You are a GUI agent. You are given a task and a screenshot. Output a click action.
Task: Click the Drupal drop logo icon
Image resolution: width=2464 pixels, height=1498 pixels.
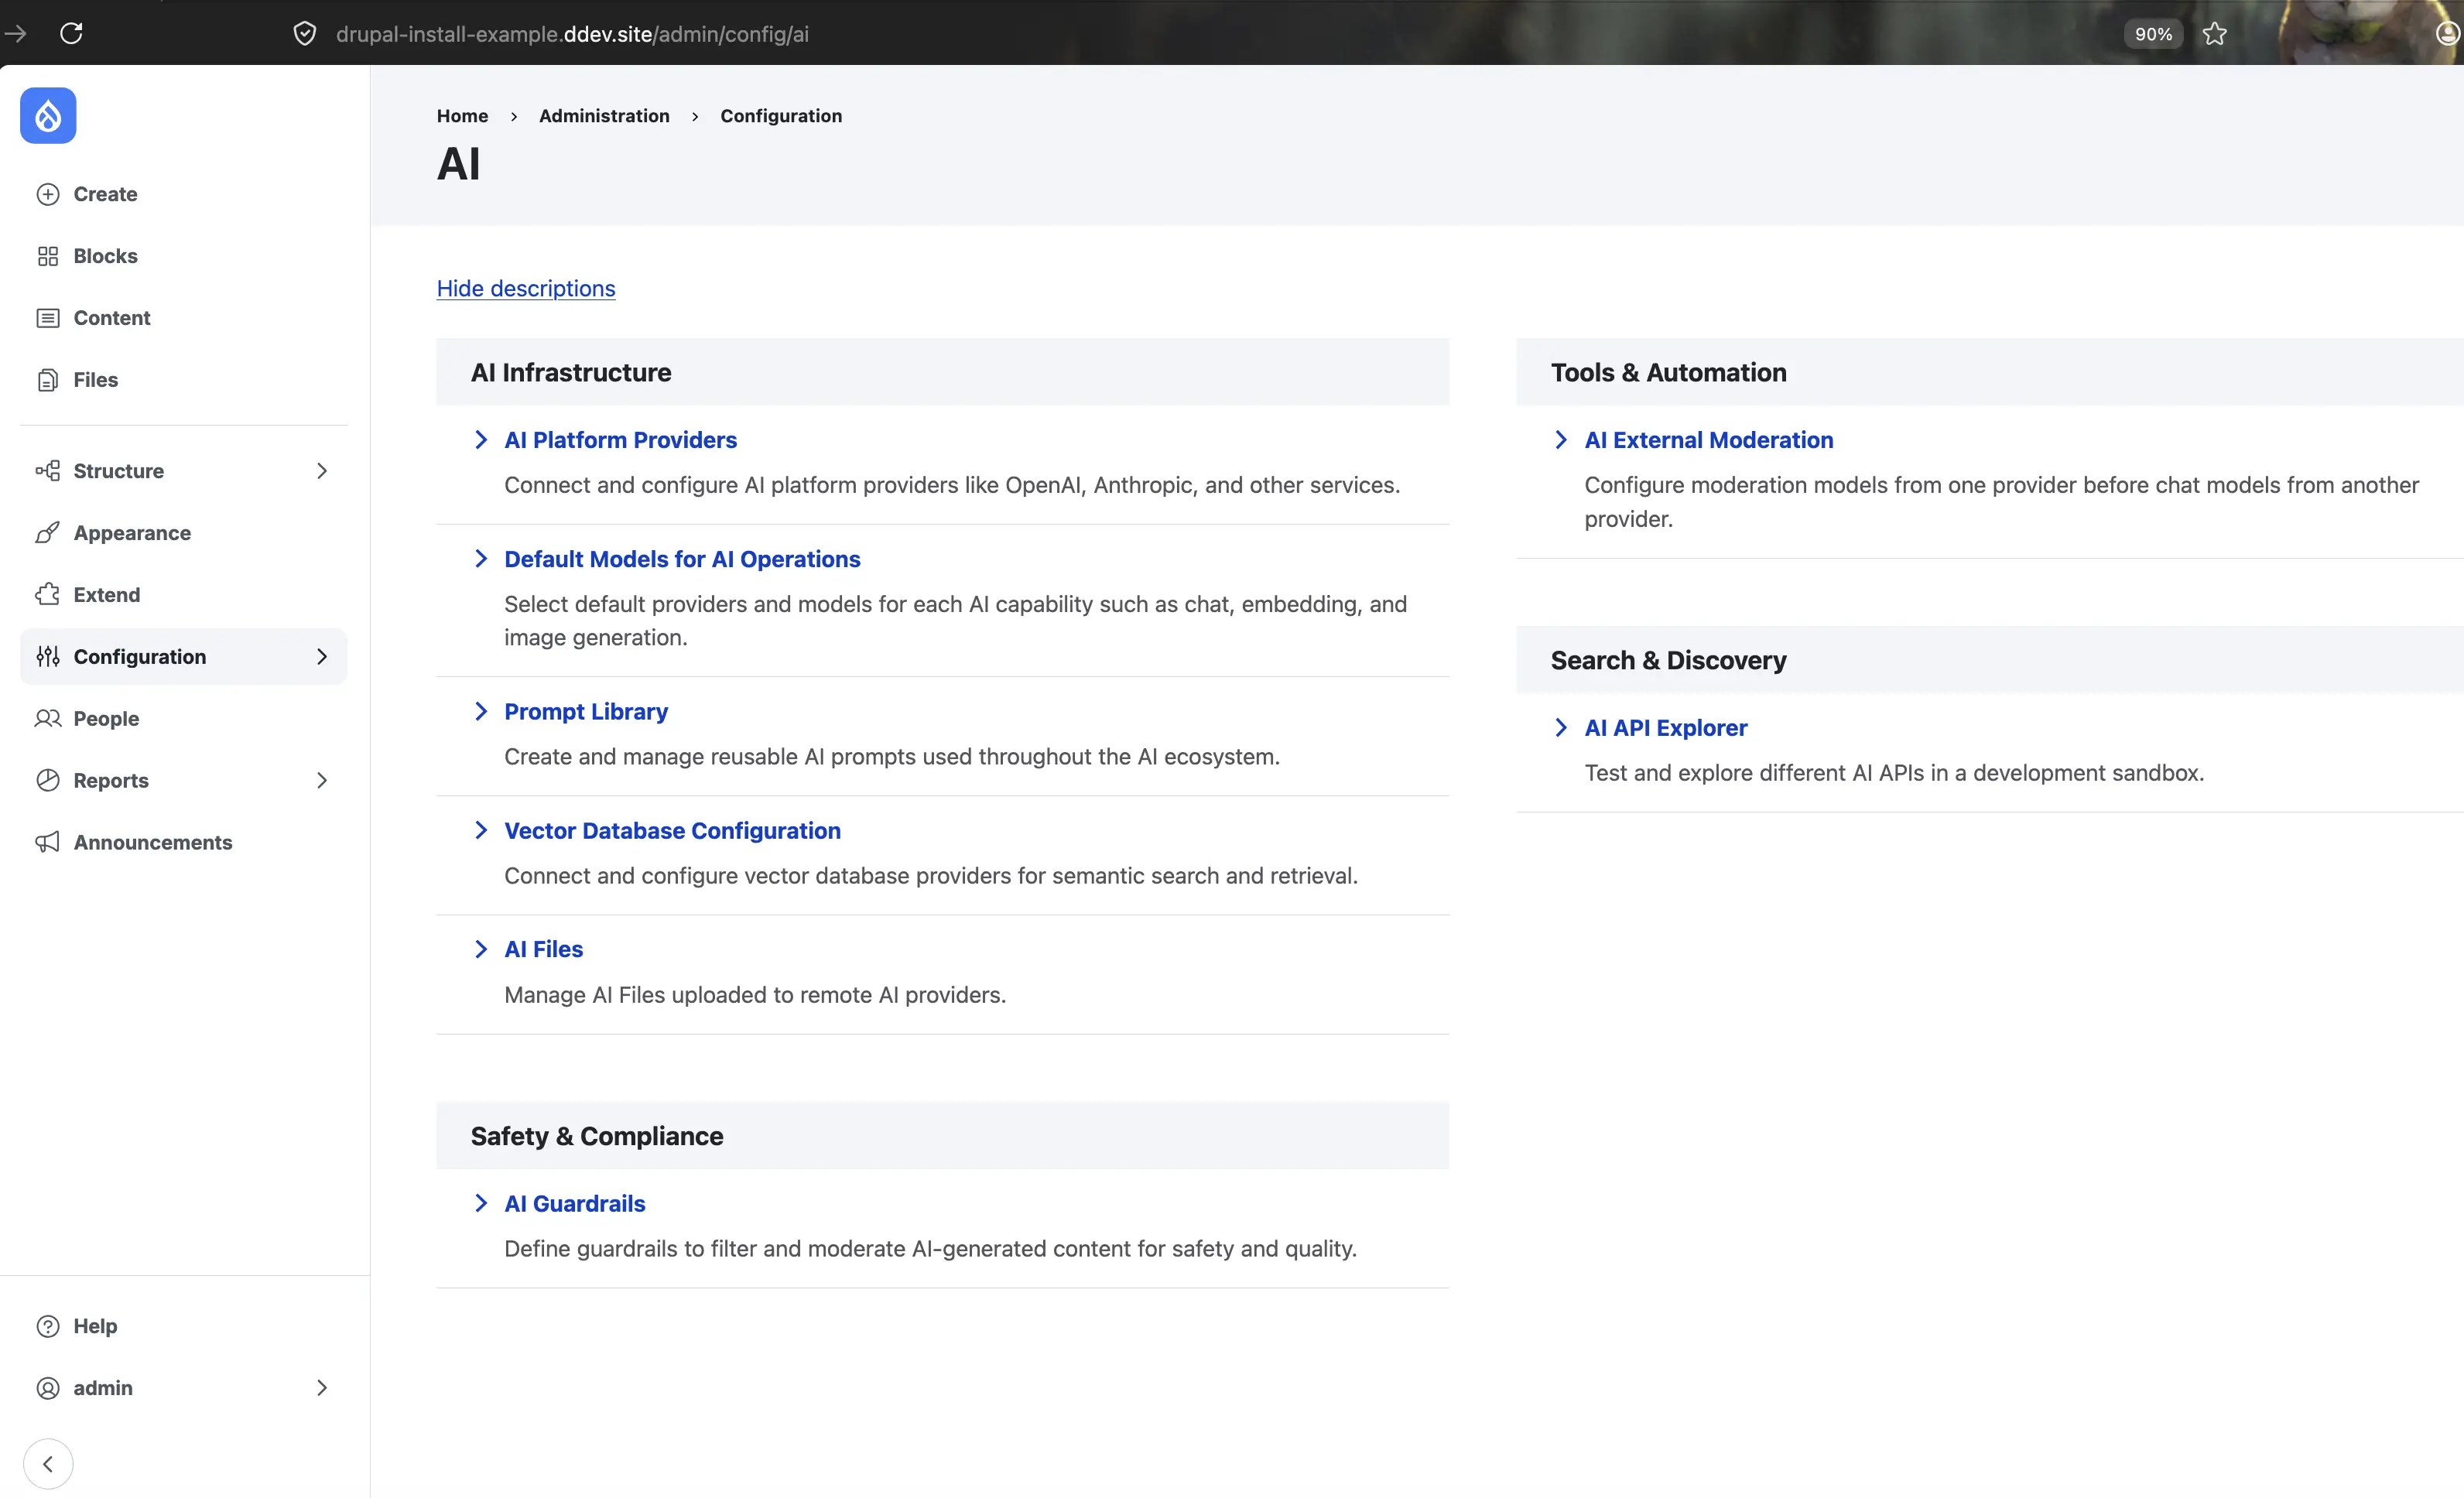tap(48, 116)
